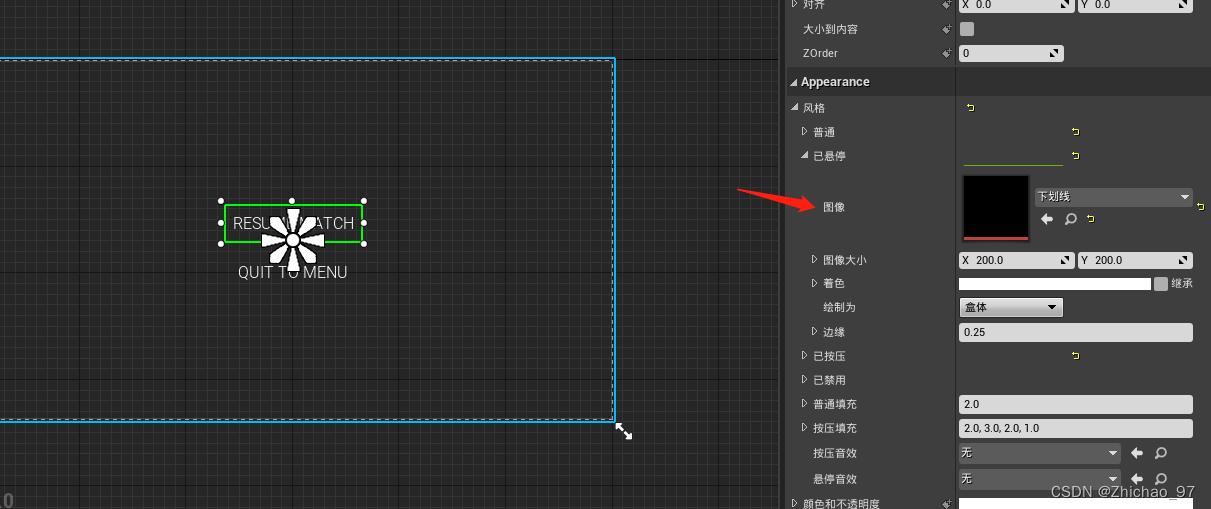Open the 下划线 image asset dropdown

point(1113,197)
